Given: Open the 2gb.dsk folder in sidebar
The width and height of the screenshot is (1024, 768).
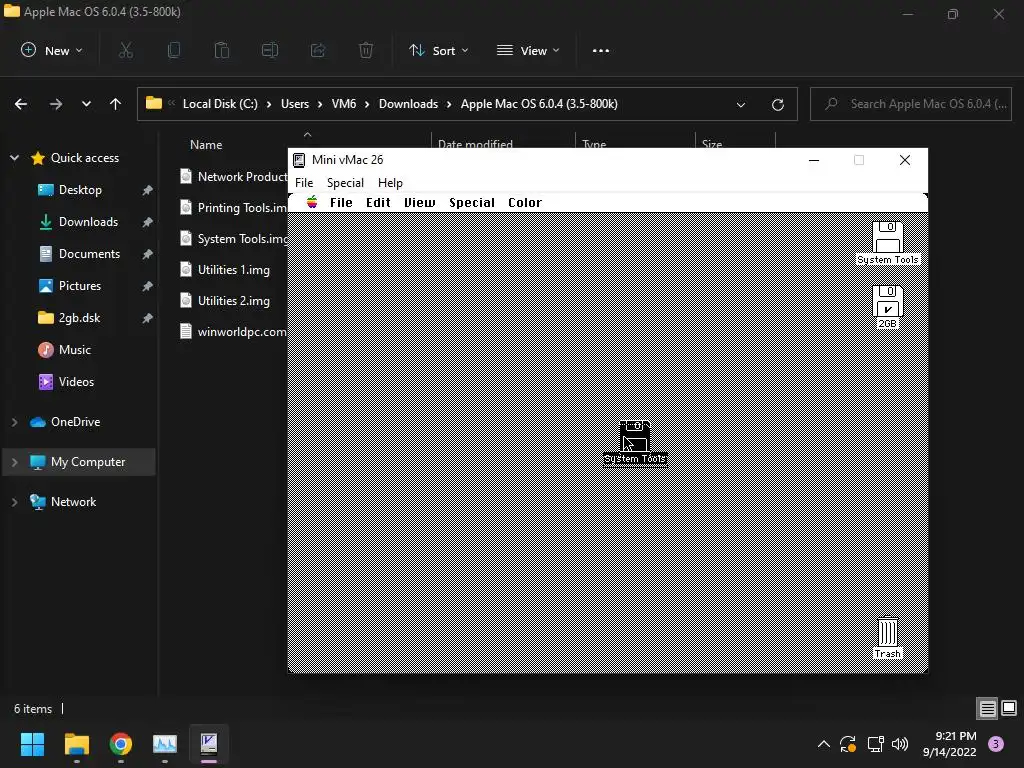Looking at the screenshot, I should [79, 318].
